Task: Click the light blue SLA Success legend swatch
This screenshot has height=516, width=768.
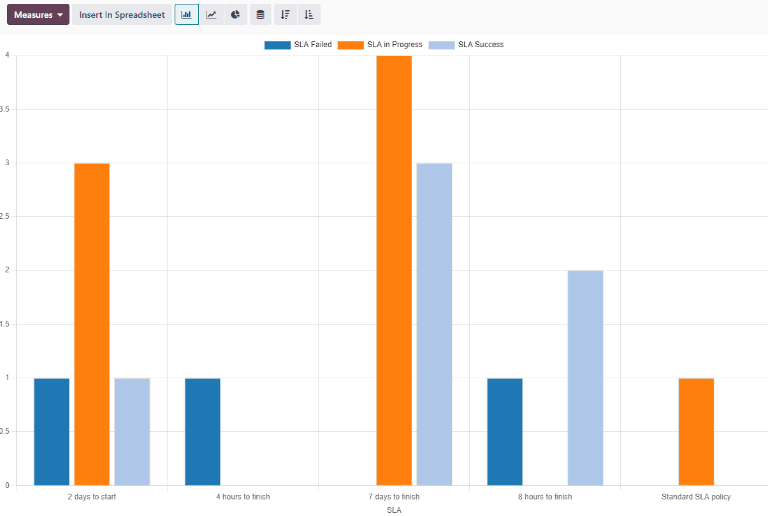Action: point(441,45)
